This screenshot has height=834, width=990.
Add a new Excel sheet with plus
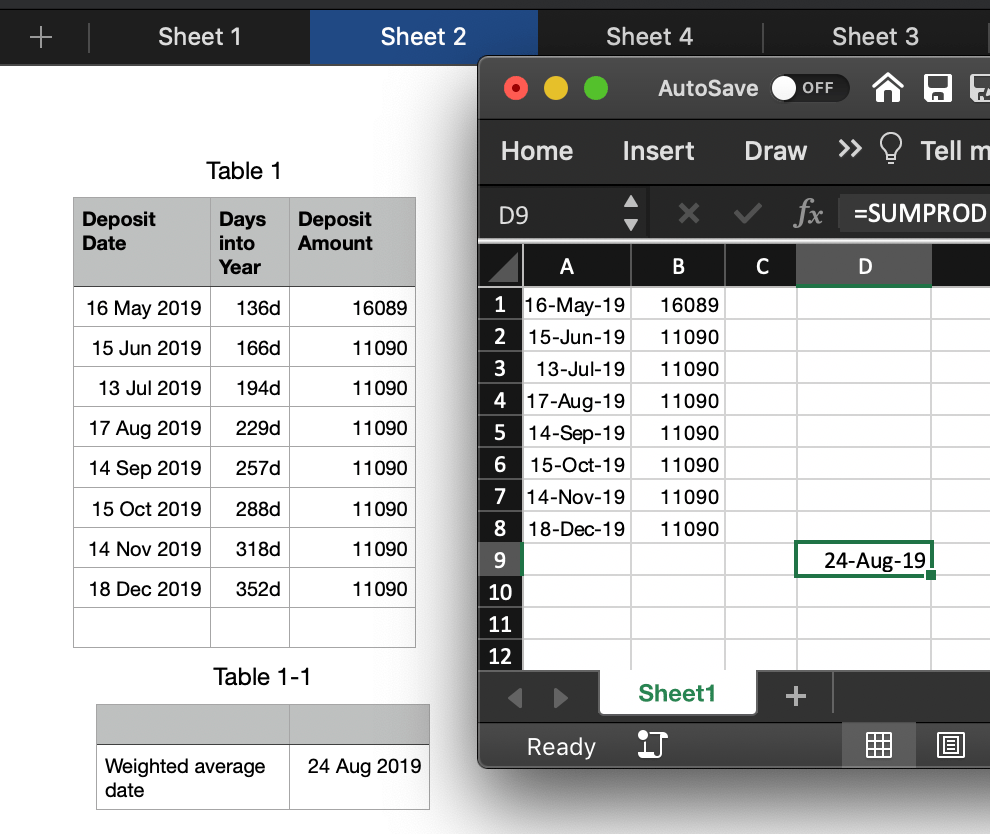[796, 696]
